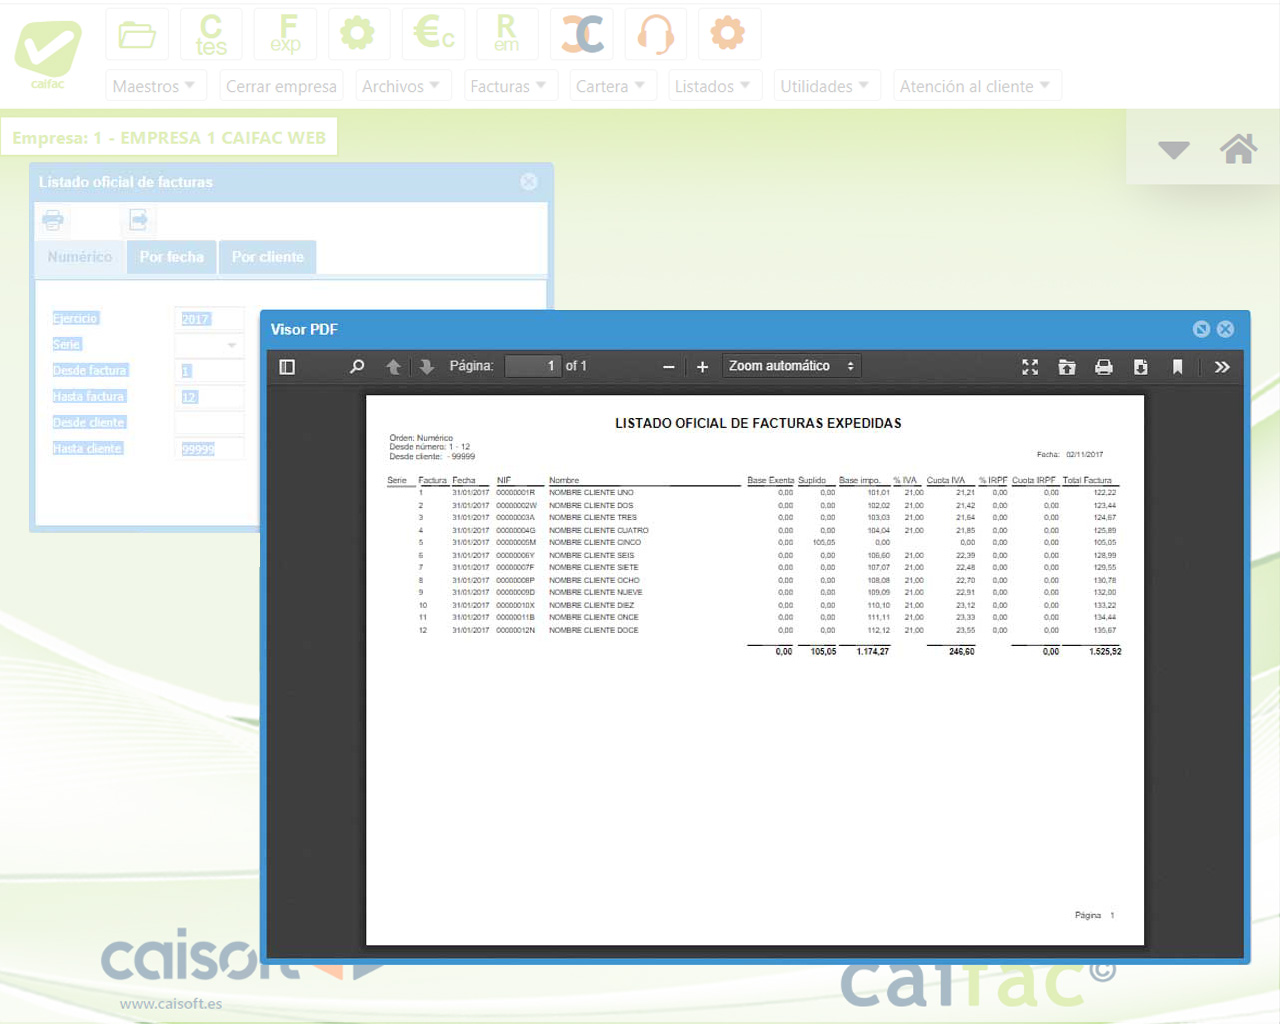Viewport: 1280px width, 1024px height.
Task: Download the PDF file
Action: click(1140, 367)
